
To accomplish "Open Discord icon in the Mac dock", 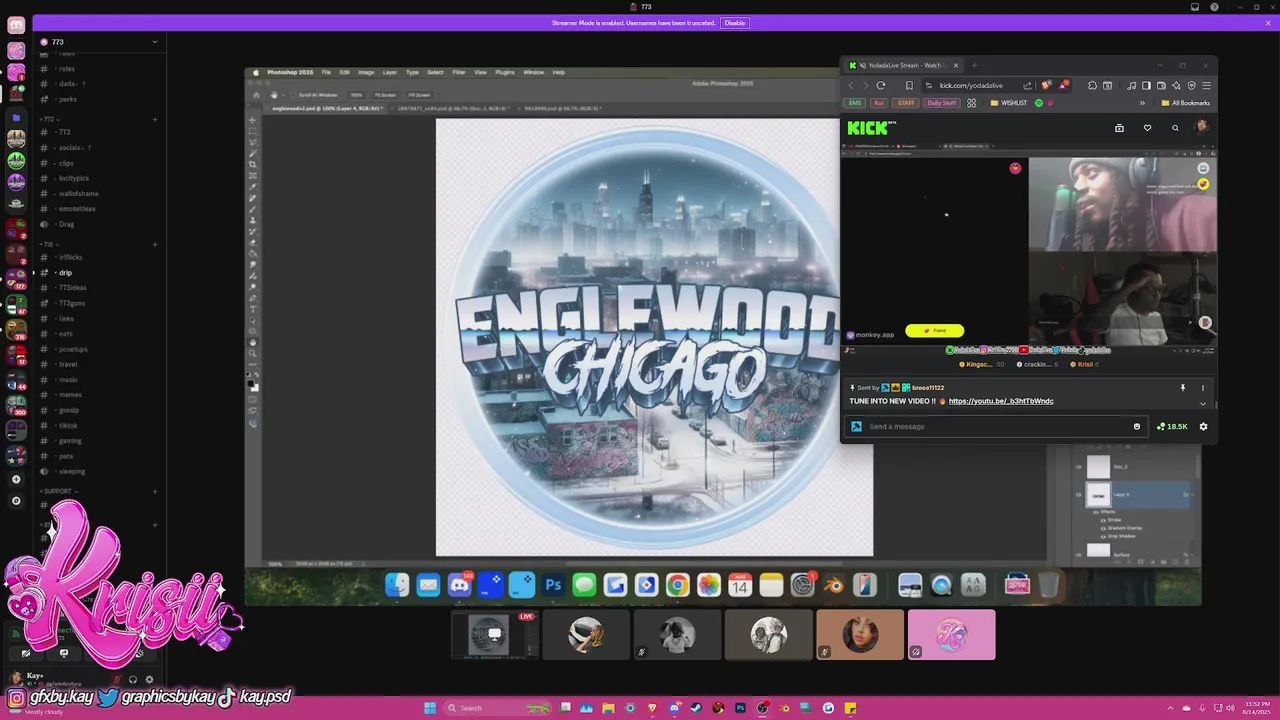I will coord(459,585).
